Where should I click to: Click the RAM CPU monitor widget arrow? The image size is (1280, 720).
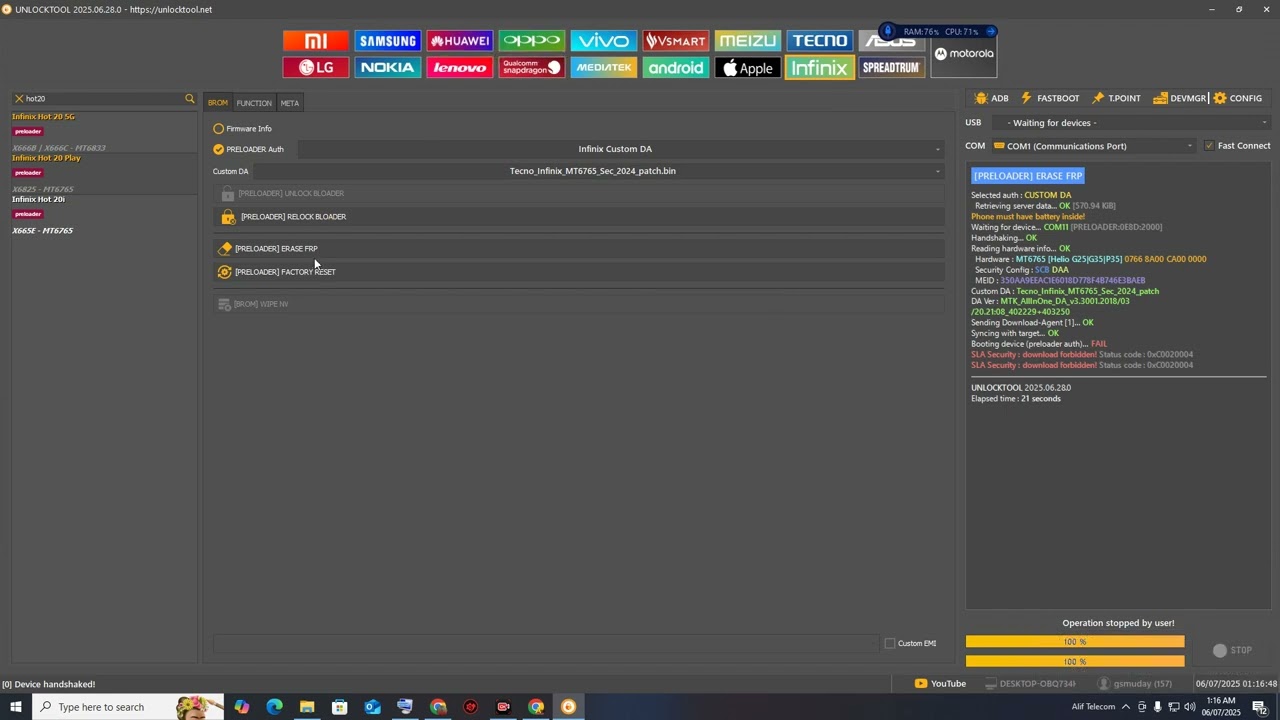click(x=990, y=32)
